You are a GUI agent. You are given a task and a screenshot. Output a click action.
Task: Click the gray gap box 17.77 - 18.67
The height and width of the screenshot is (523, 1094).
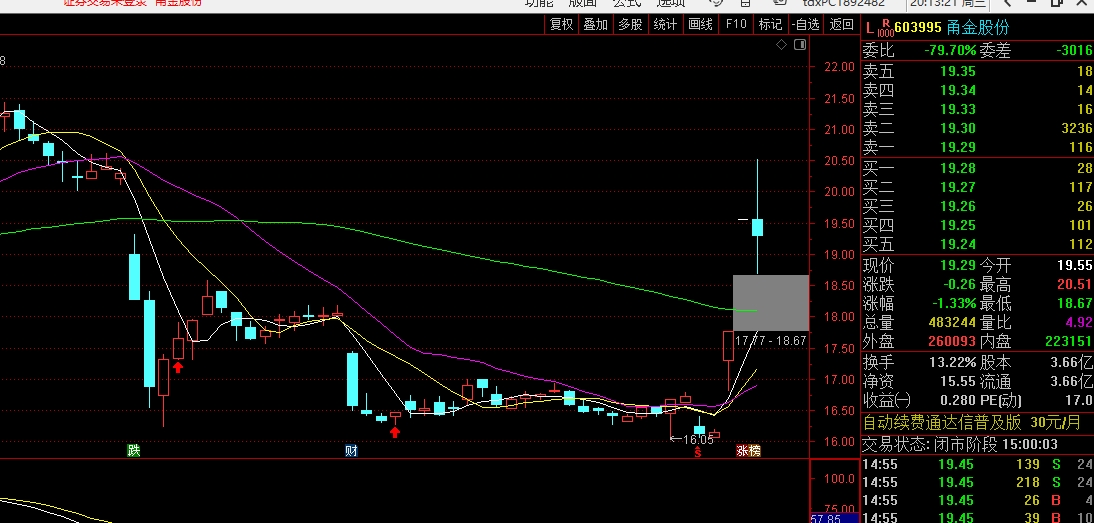[x=771, y=303]
